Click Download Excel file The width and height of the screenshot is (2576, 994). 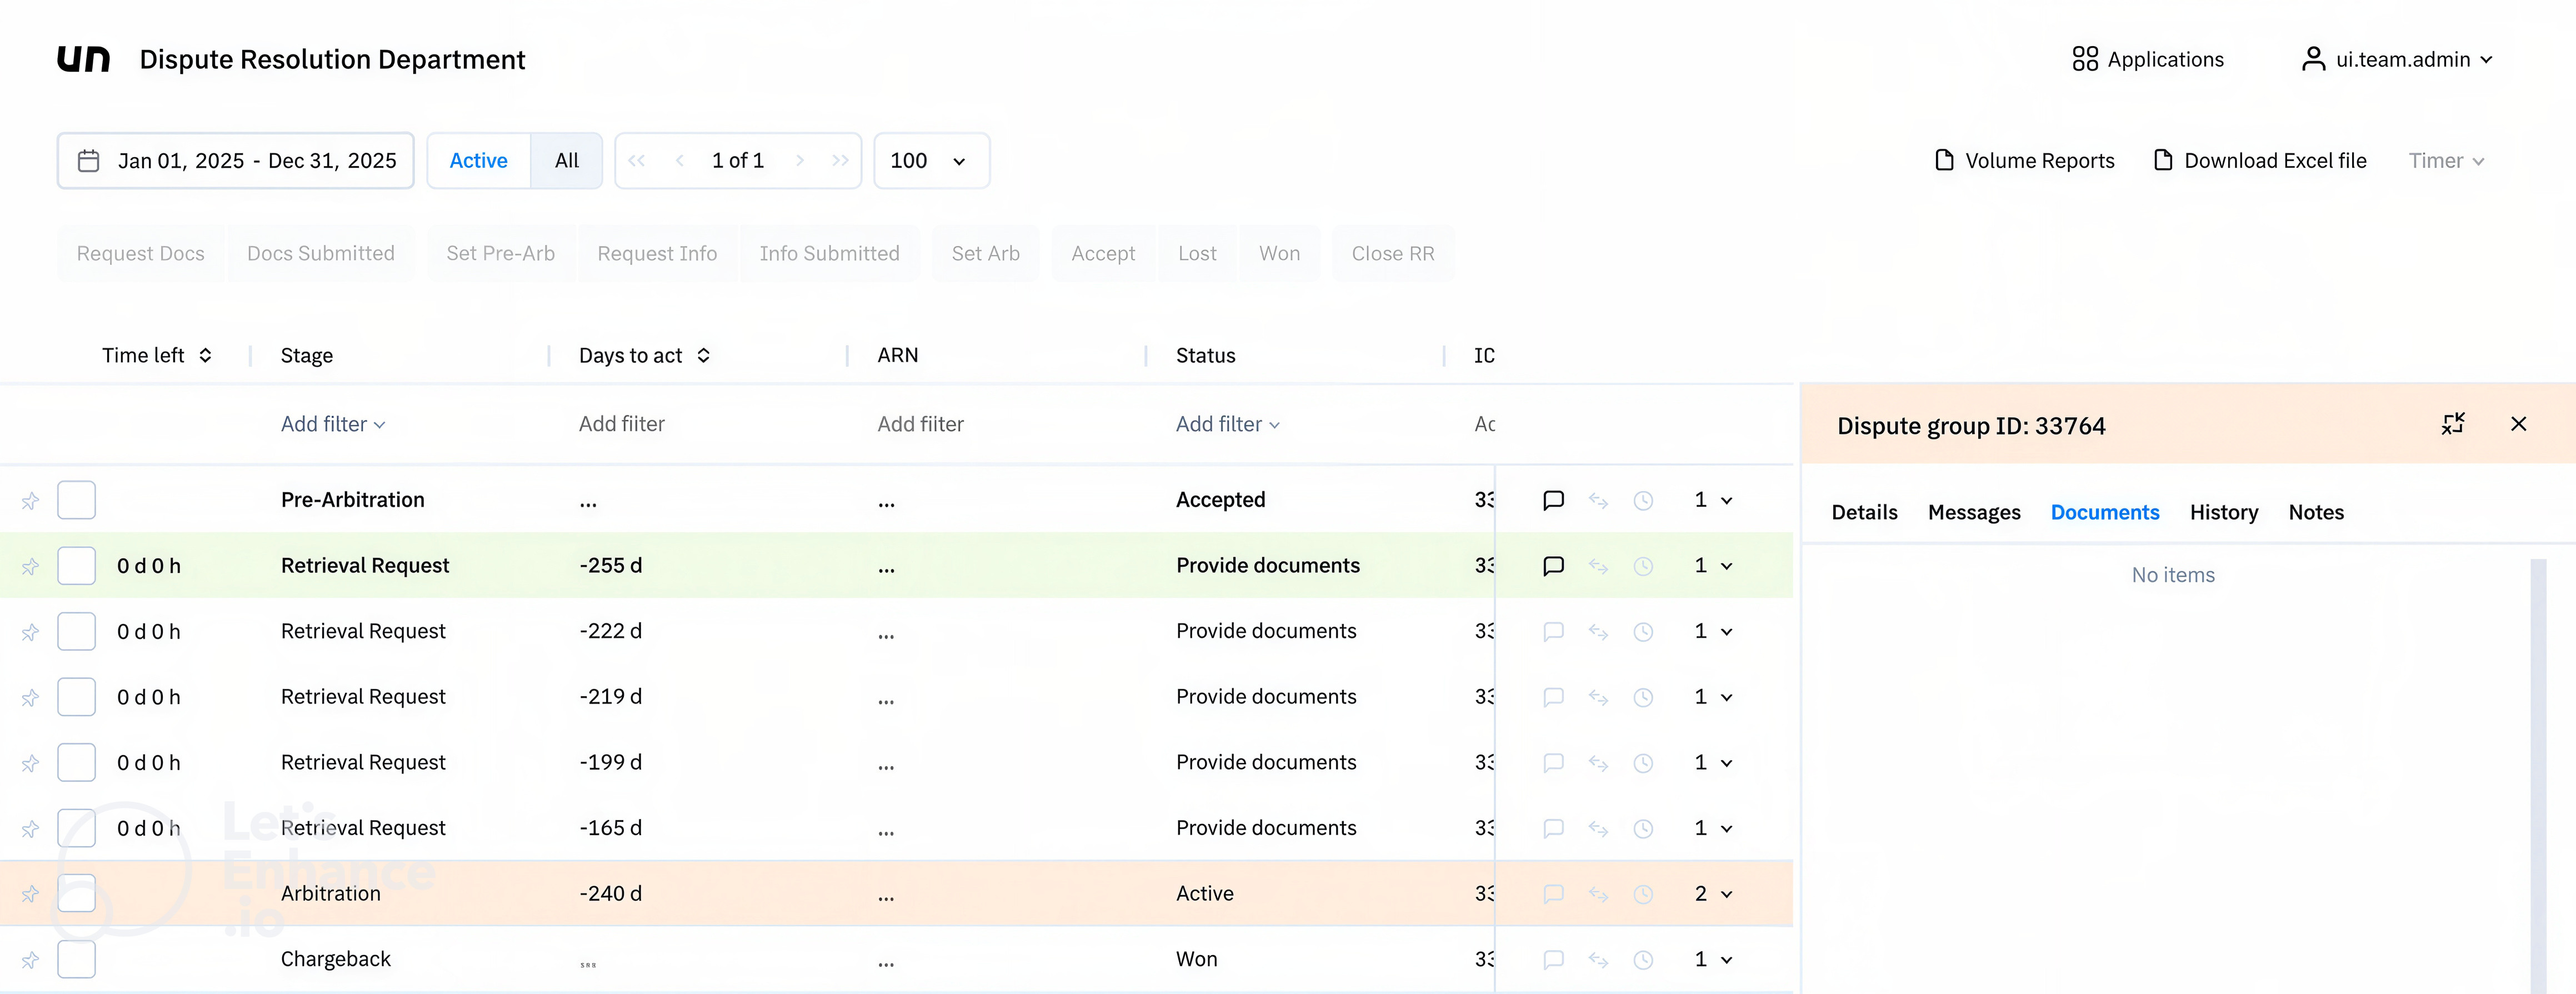[2260, 161]
